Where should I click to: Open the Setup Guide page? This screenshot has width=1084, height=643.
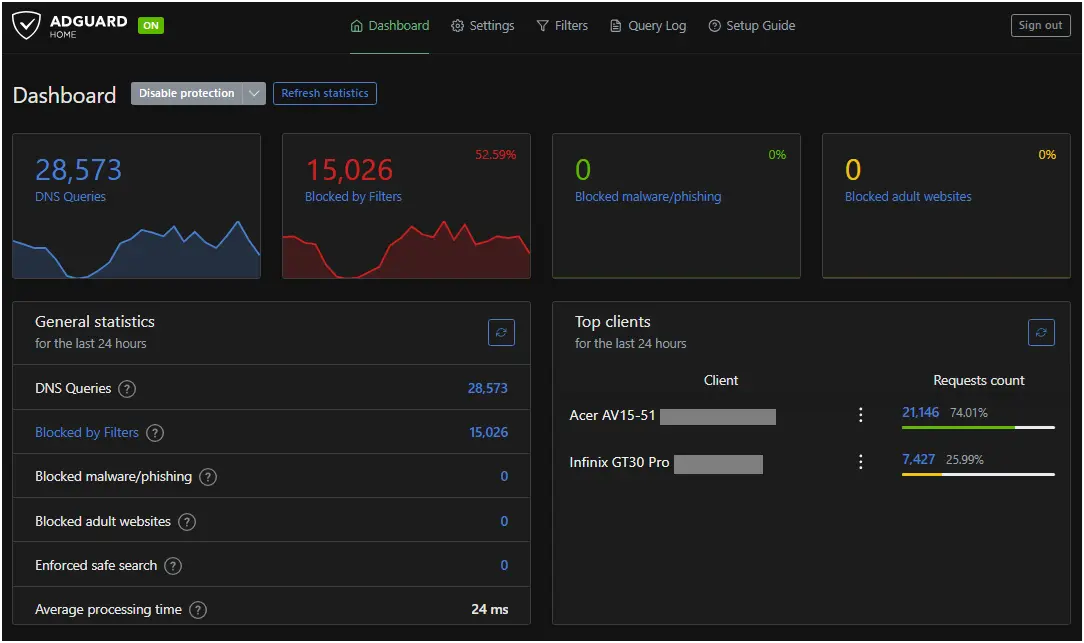tap(751, 26)
